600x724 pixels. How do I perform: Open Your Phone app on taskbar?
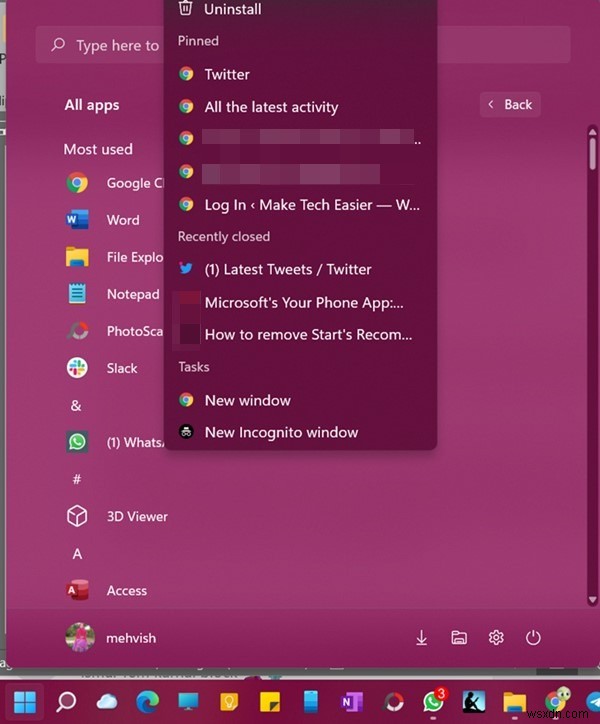tap(311, 702)
